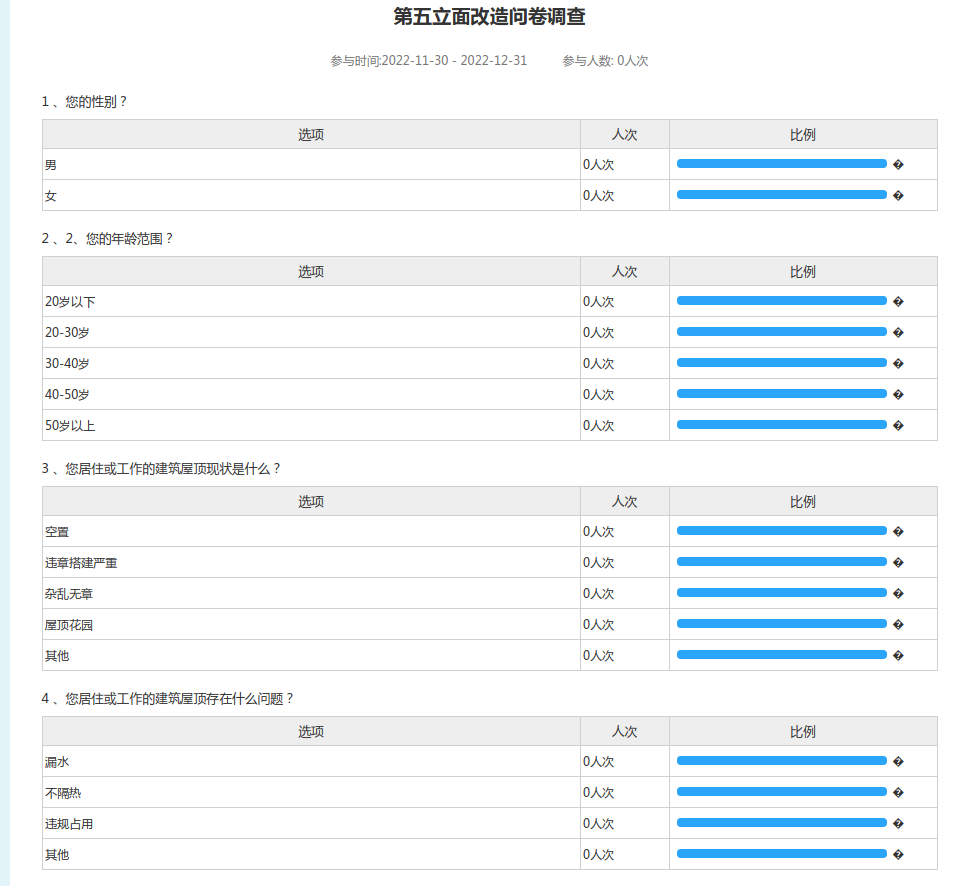Click the 人次 count for 50岁以上
This screenshot has height=886, width=964.
click(599, 426)
